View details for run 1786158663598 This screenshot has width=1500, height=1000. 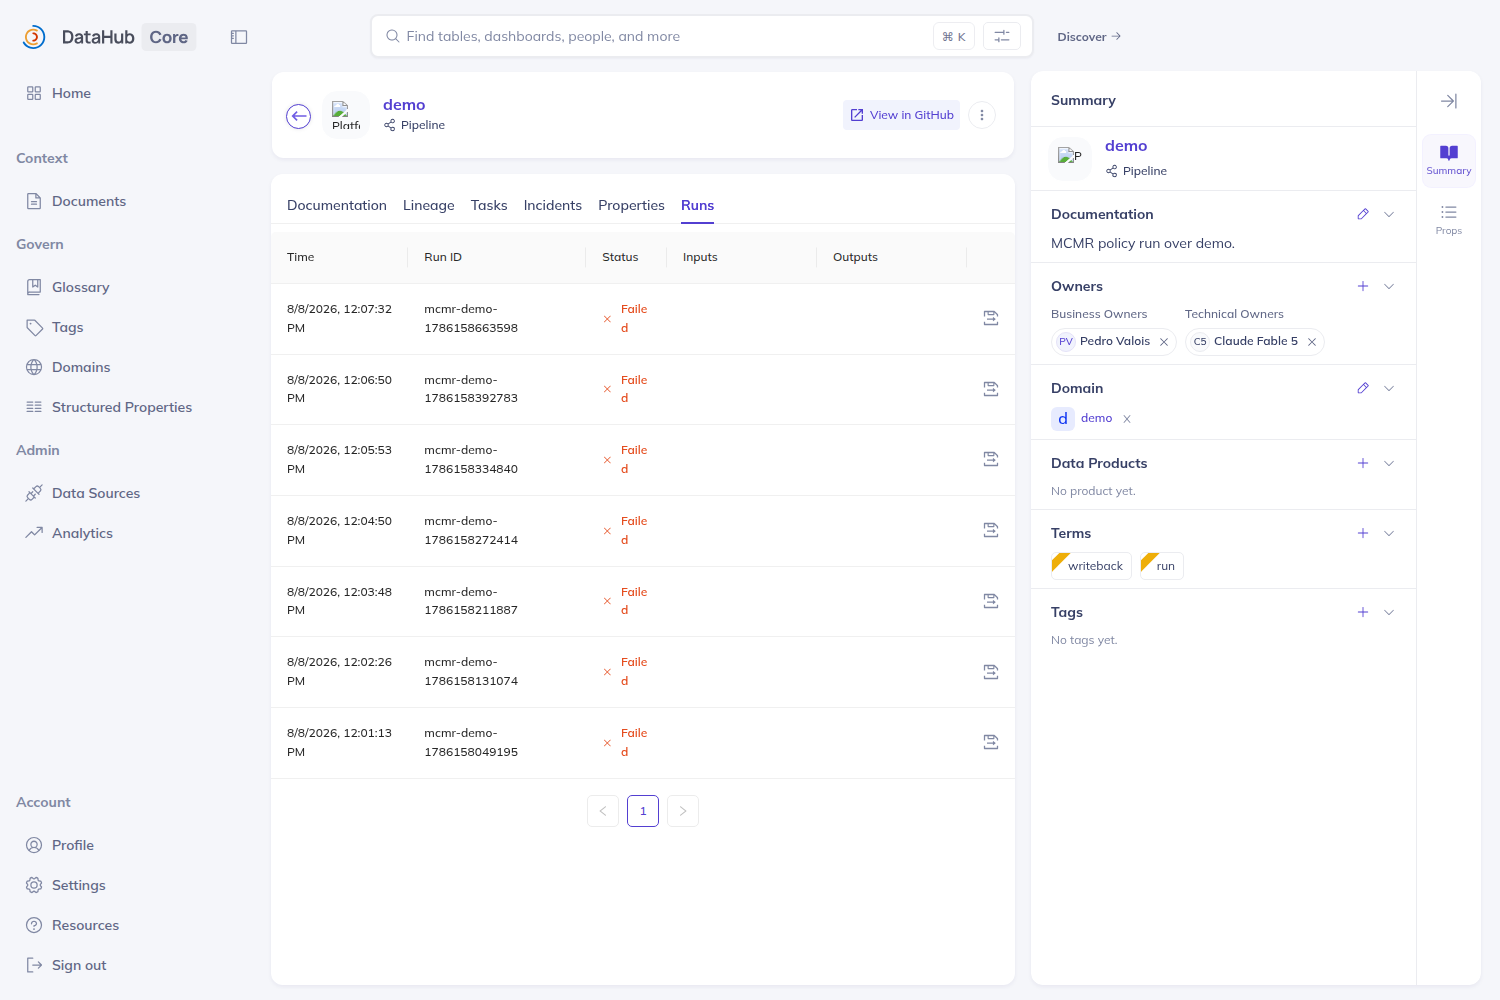pyautogui.click(x=991, y=318)
